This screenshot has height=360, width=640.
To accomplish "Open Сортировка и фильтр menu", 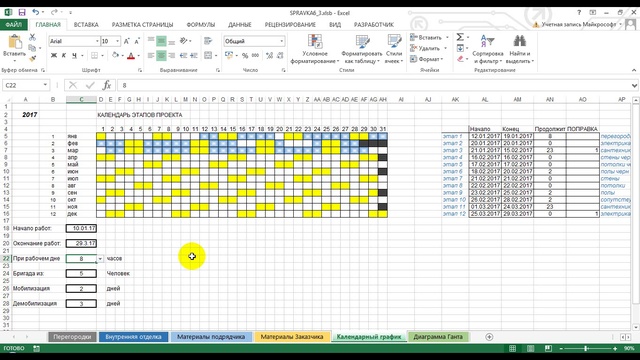I will 488,49.
